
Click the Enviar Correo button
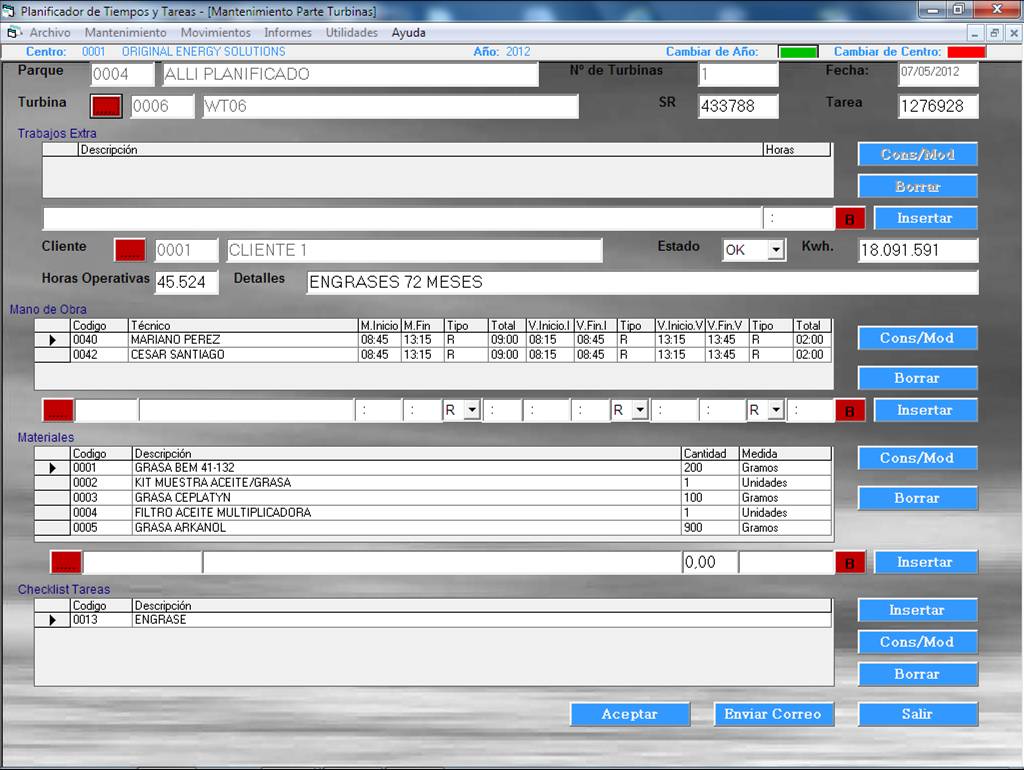pos(773,714)
